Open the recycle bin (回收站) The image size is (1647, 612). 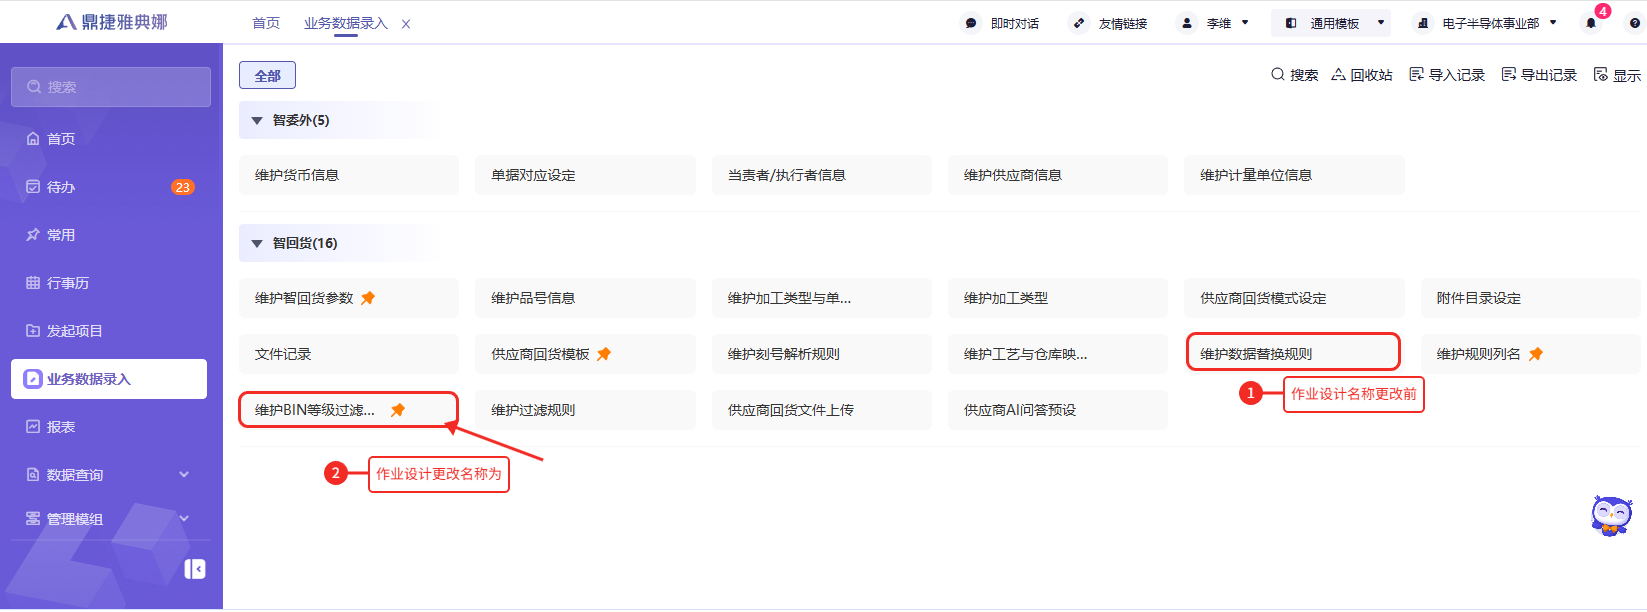click(1361, 75)
